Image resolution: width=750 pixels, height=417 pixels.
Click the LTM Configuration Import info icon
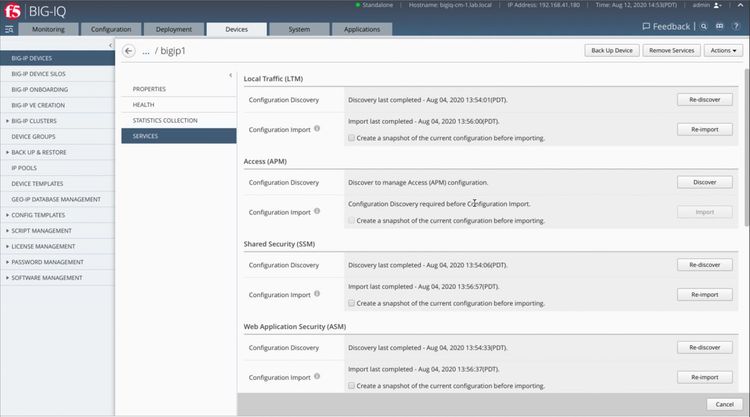coord(317,129)
